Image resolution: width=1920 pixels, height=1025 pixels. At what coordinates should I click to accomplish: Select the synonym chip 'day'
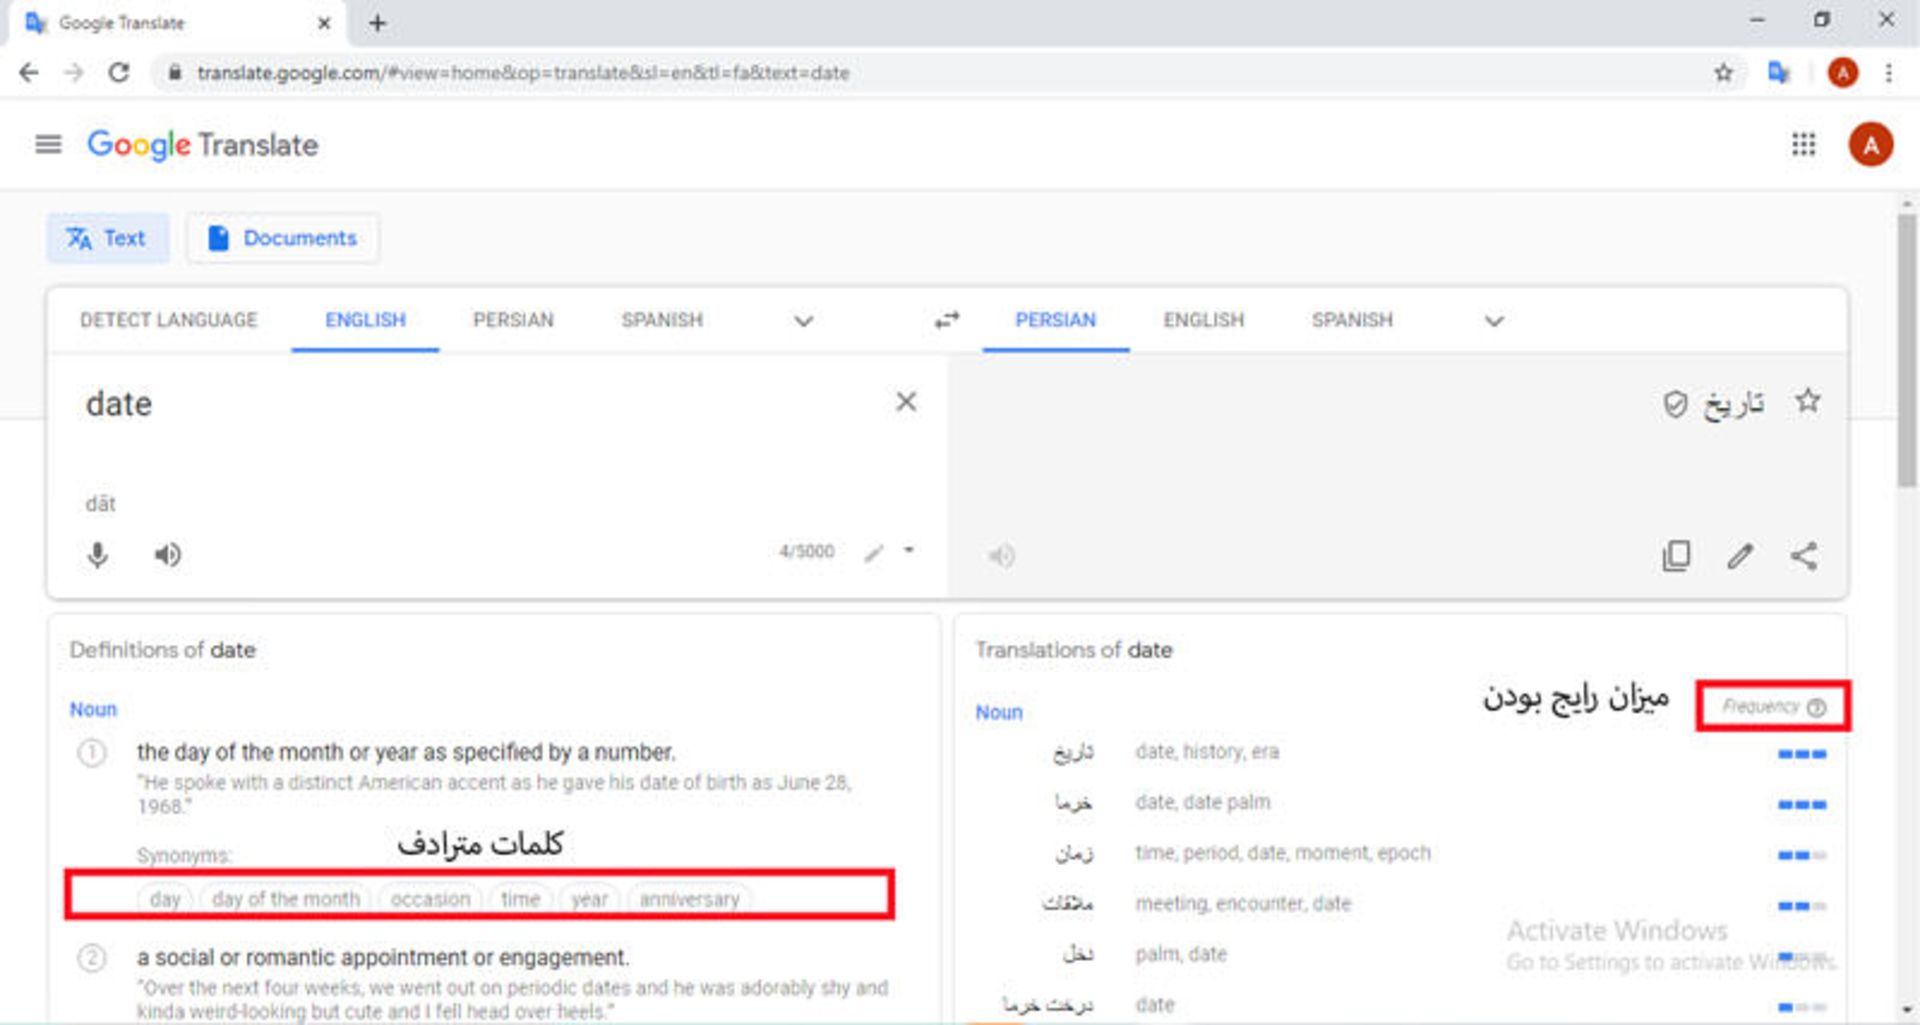[x=165, y=899]
